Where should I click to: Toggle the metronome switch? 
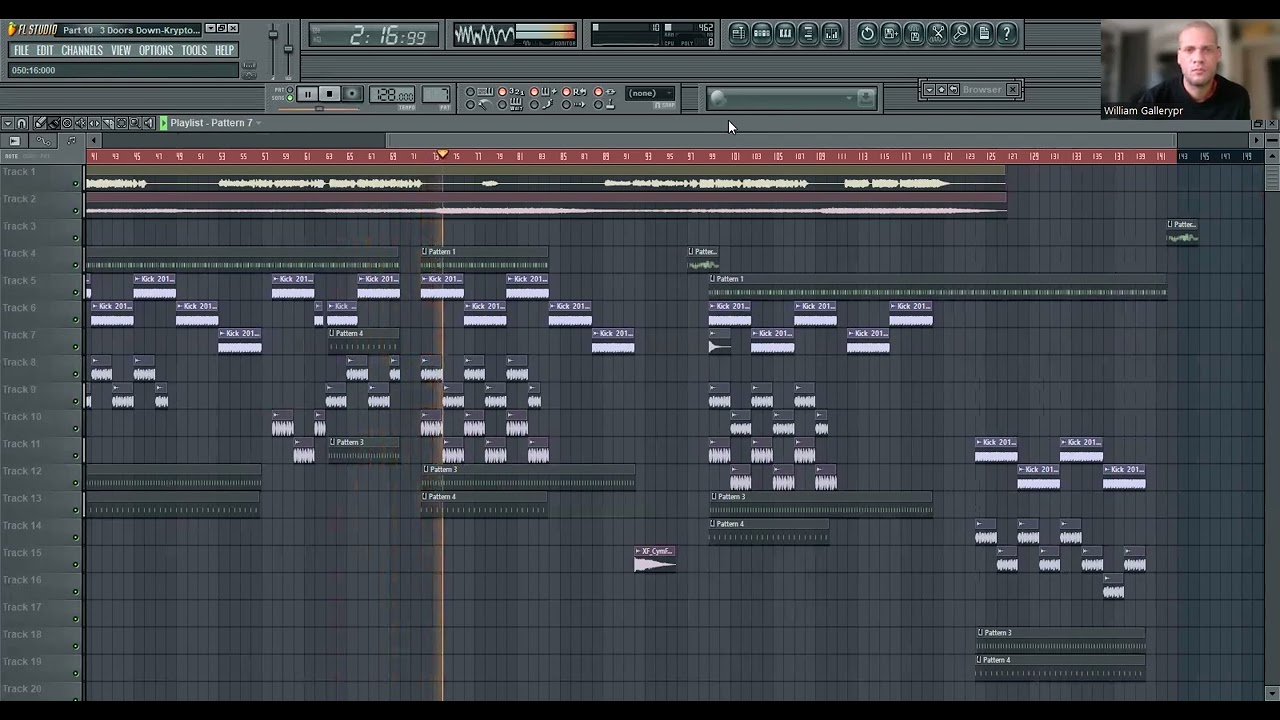[x=470, y=104]
